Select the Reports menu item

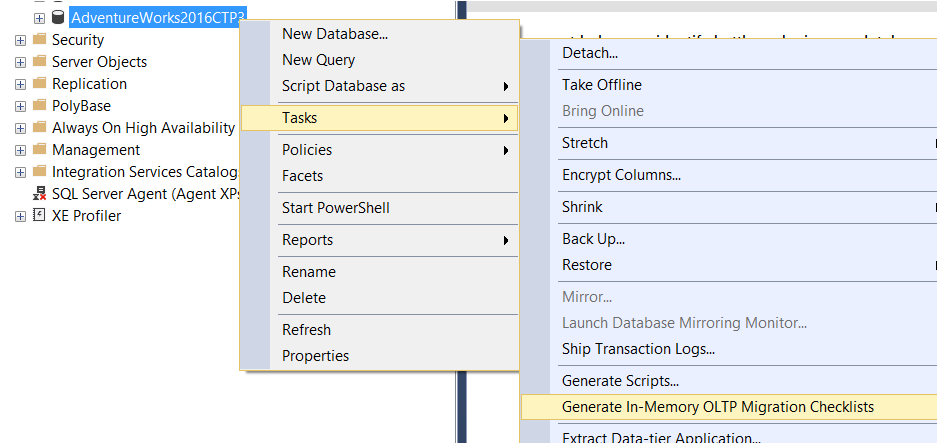(x=379, y=240)
